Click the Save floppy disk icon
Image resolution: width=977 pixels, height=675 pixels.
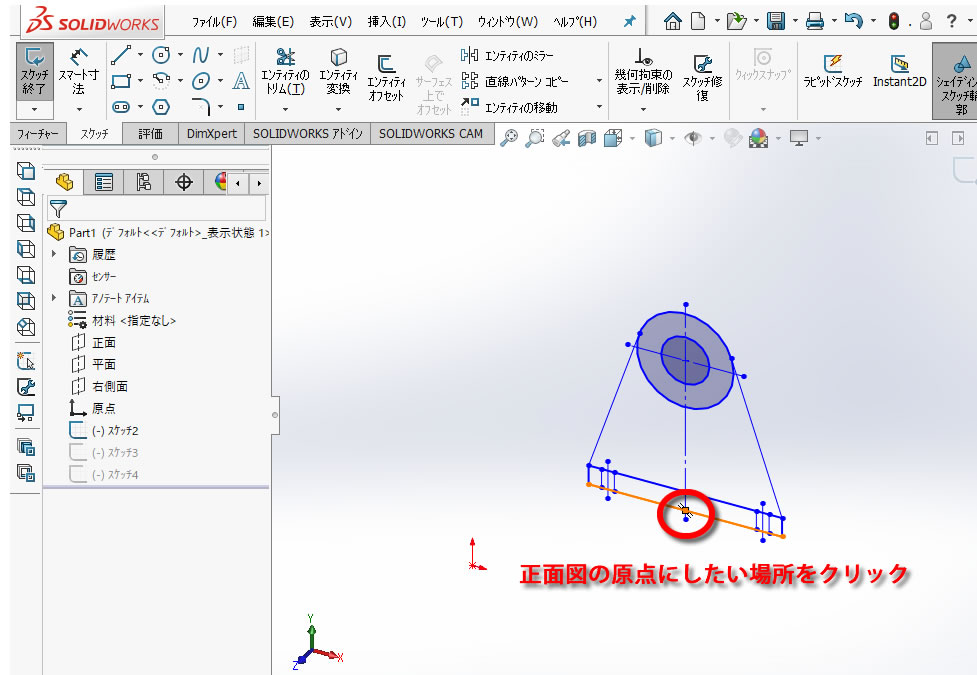[x=776, y=22]
